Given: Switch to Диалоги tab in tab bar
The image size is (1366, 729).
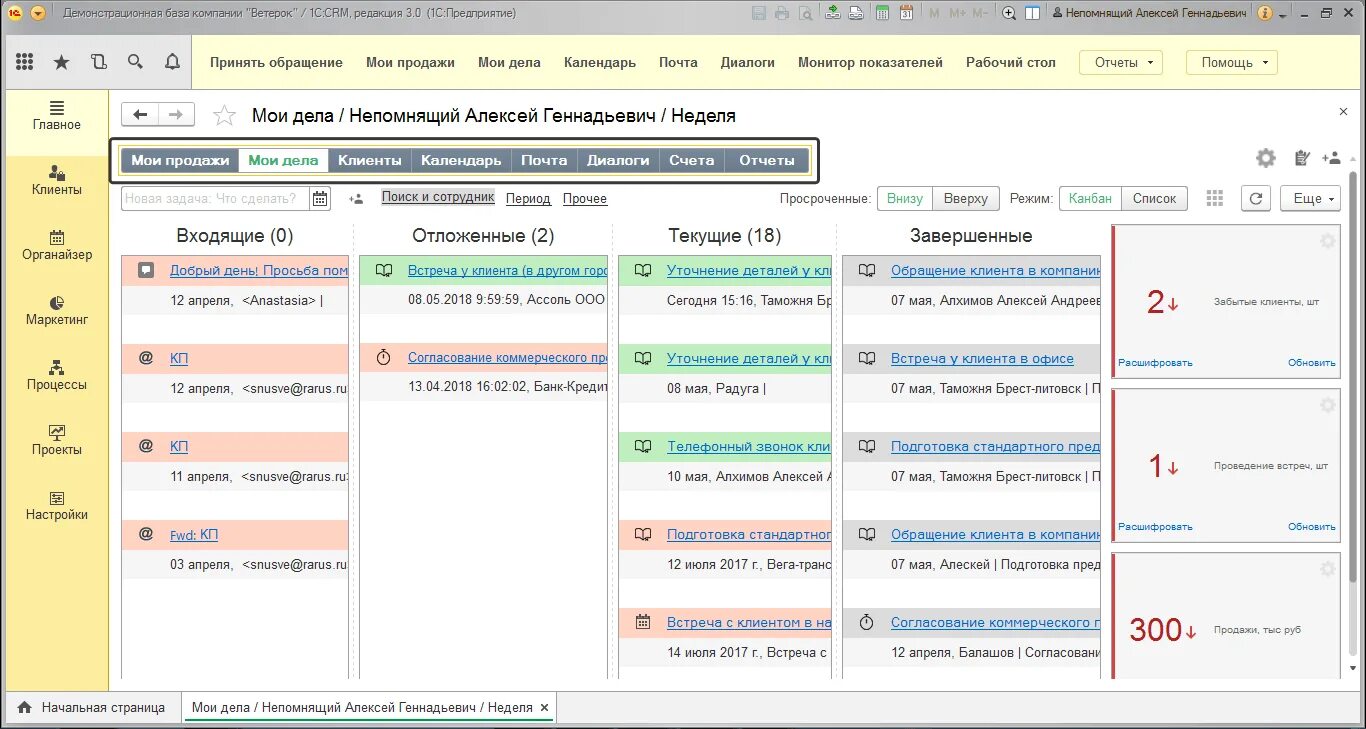Looking at the screenshot, I should click(618, 160).
